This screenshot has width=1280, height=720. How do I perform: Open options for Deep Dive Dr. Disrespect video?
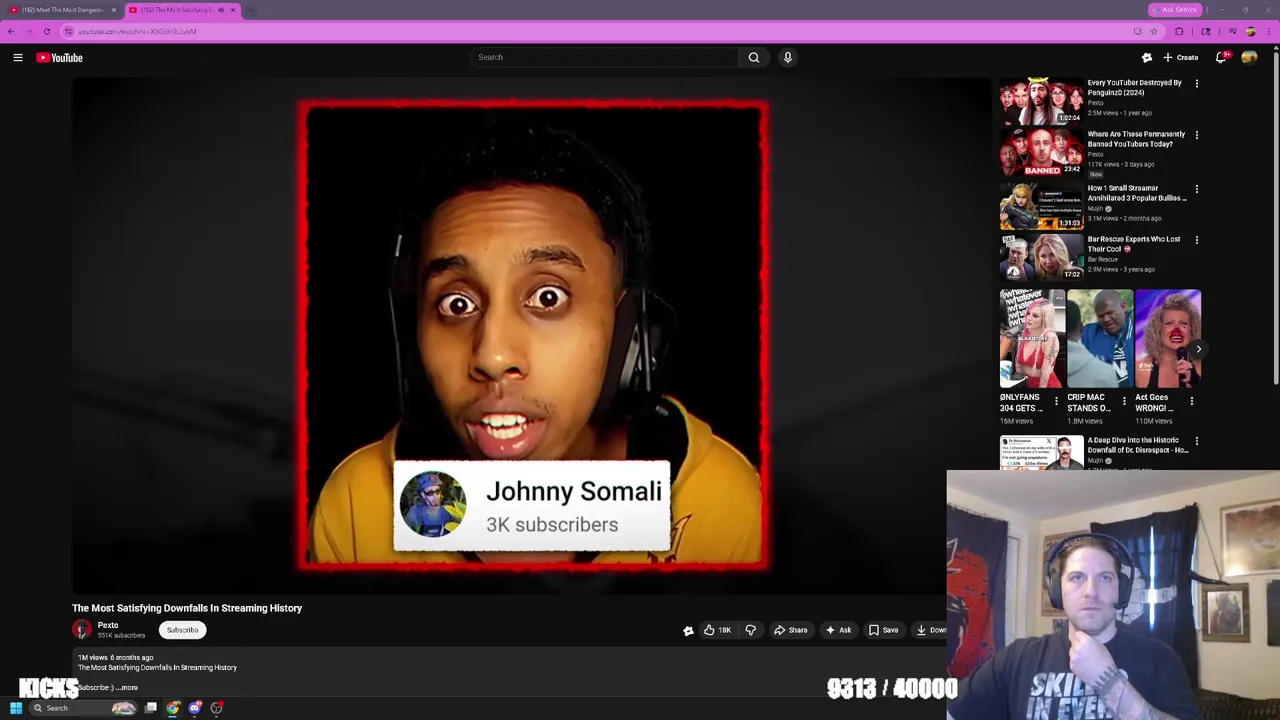point(1197,441)
